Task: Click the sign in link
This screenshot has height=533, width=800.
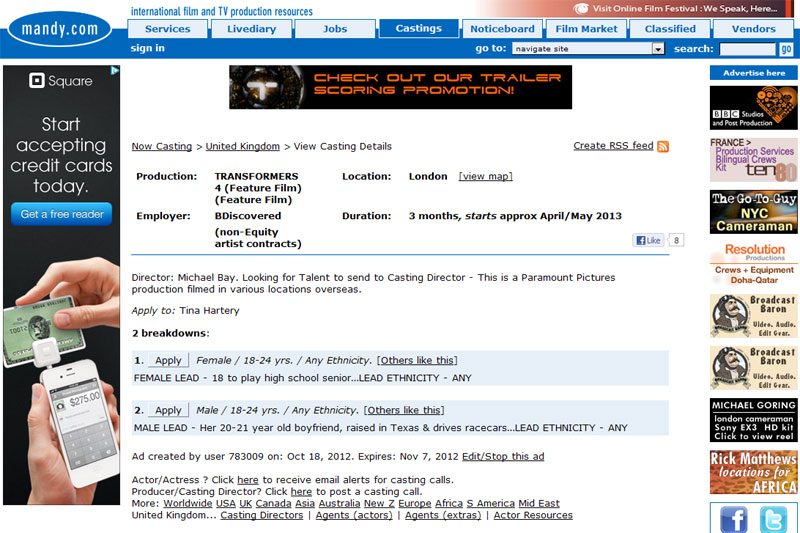Action: pyautogui.click(x=148, y=48)
